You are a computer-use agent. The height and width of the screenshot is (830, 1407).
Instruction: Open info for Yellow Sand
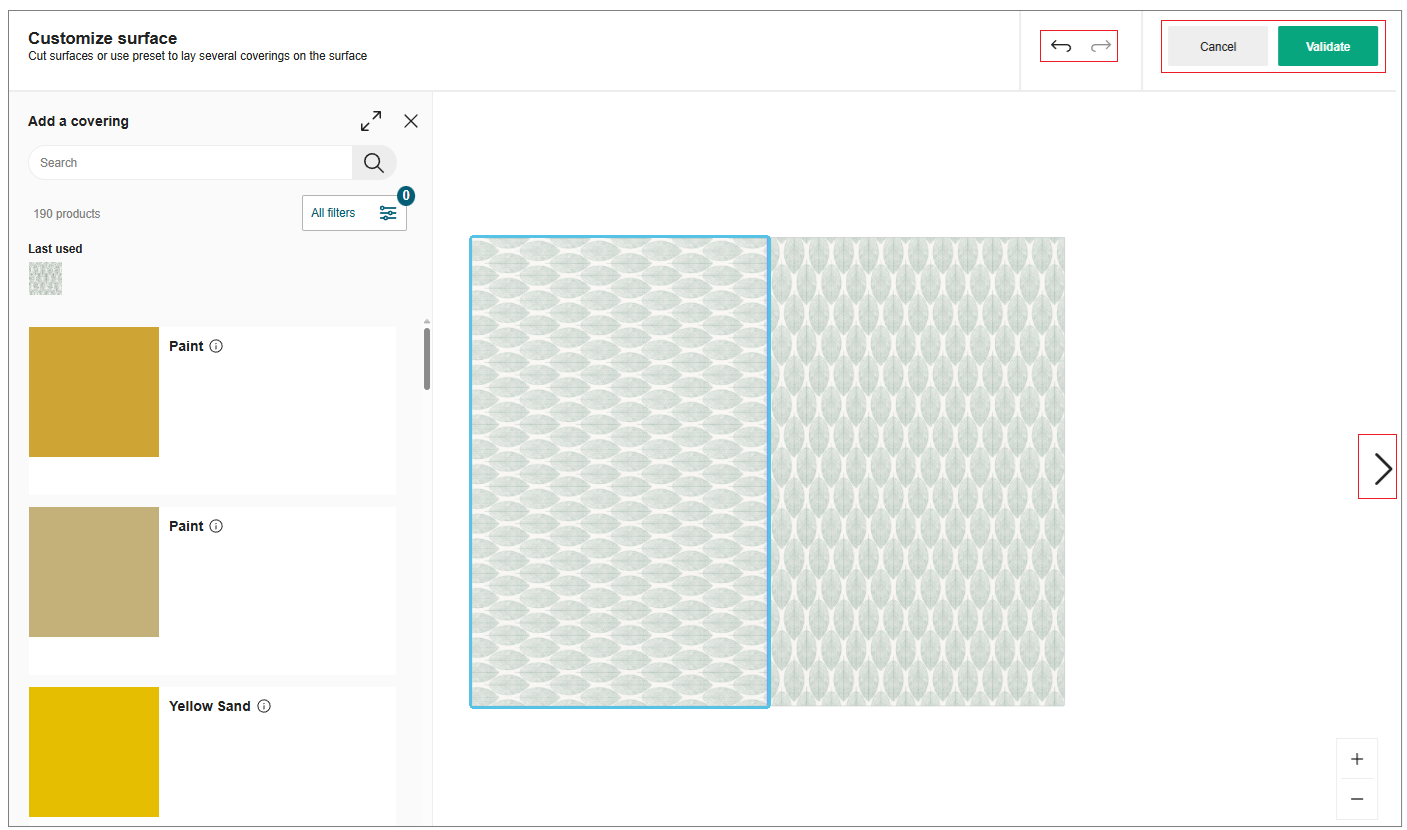click(263, 706)
